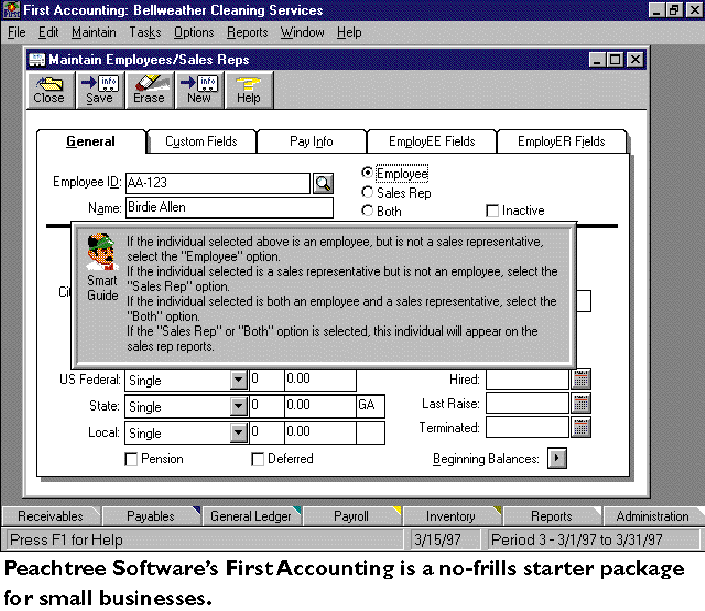
Task: Click the Last Raise date field
Action: pyautogui.click(x=527, y=403)
